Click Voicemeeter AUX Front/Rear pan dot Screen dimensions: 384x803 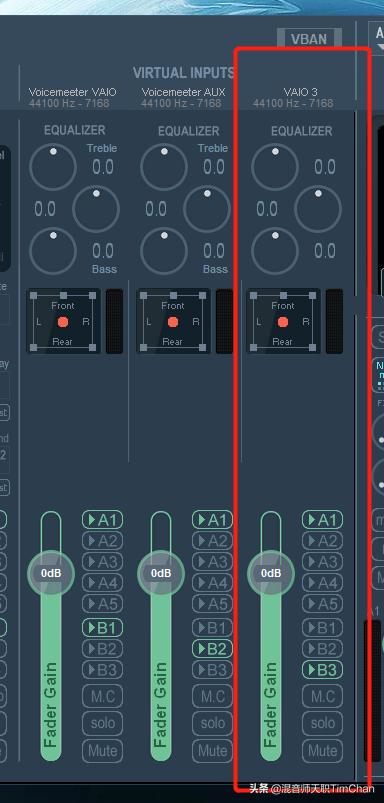click(173, 322)
